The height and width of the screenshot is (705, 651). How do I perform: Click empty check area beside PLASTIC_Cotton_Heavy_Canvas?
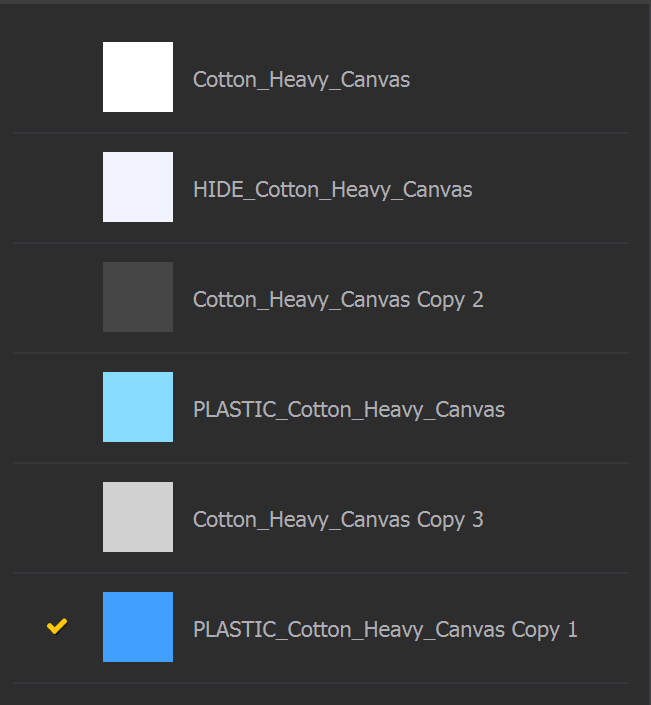click(x=57, y=407)
